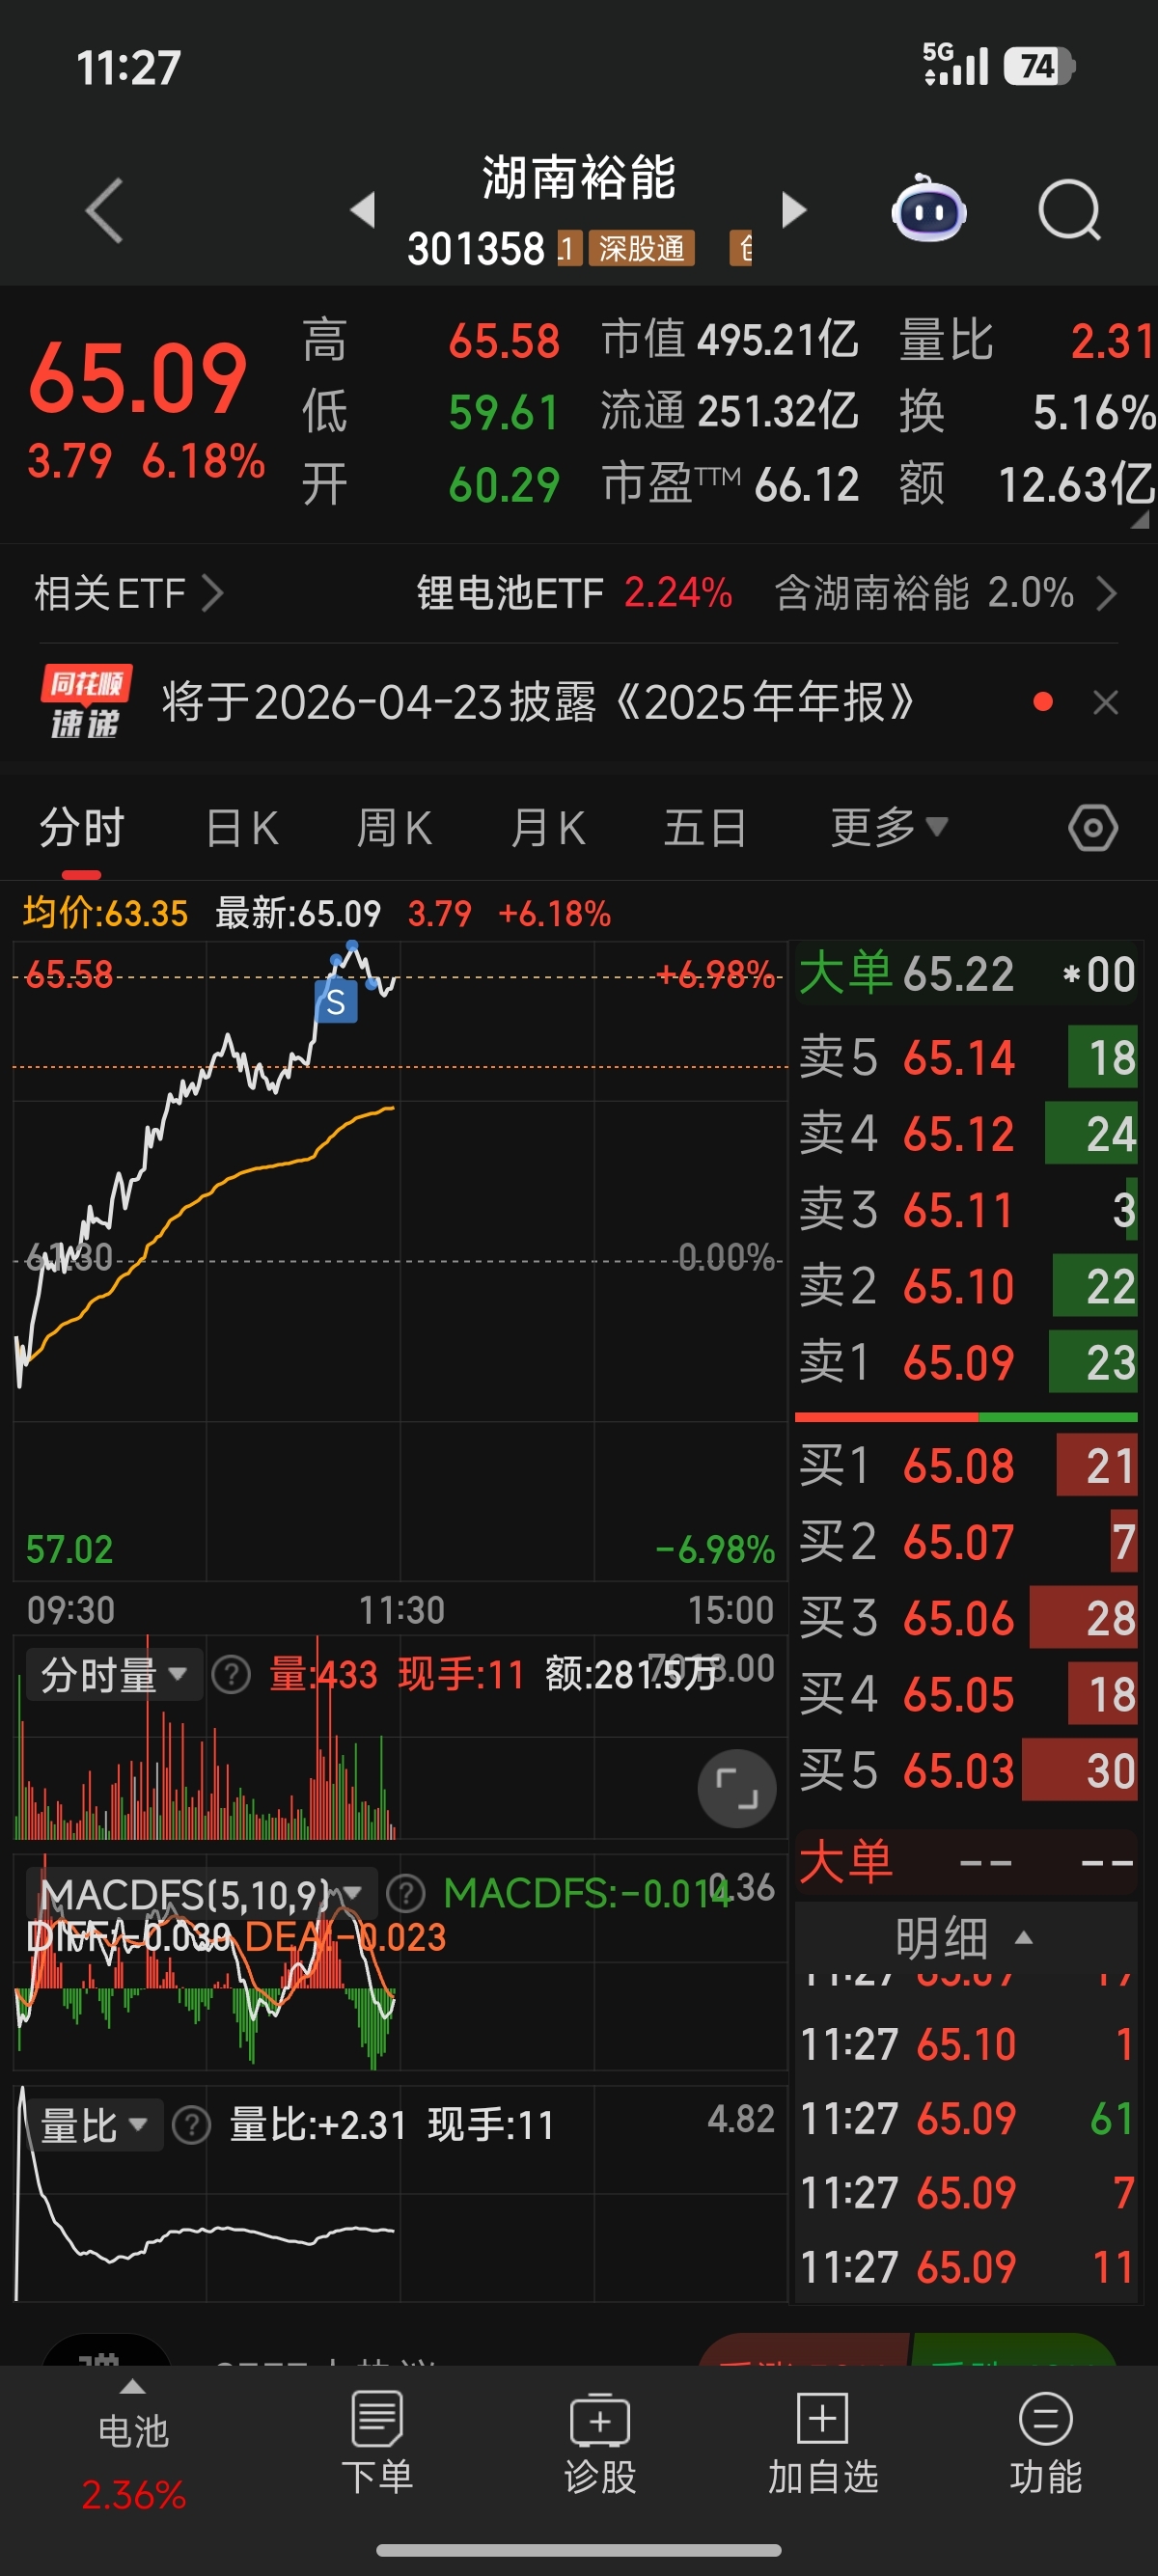Tap 11:27 65.10 trade row
Screen dimensions: 1158x2576
(966, 2045)
